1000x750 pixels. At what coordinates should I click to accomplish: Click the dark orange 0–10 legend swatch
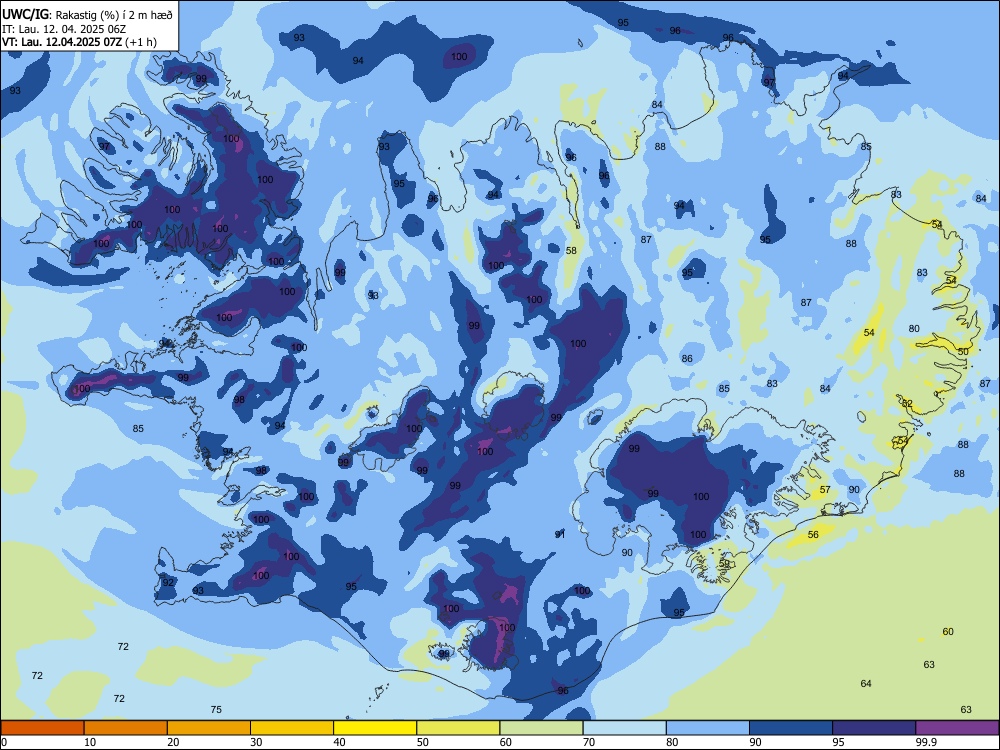(x=42, y=728)
